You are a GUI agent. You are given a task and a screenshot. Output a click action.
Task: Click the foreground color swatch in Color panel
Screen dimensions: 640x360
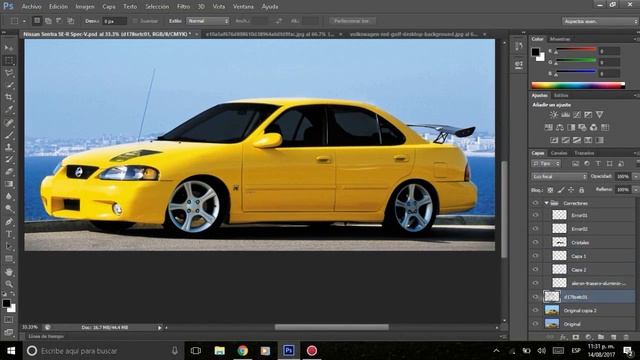click(x=535, y=52)
